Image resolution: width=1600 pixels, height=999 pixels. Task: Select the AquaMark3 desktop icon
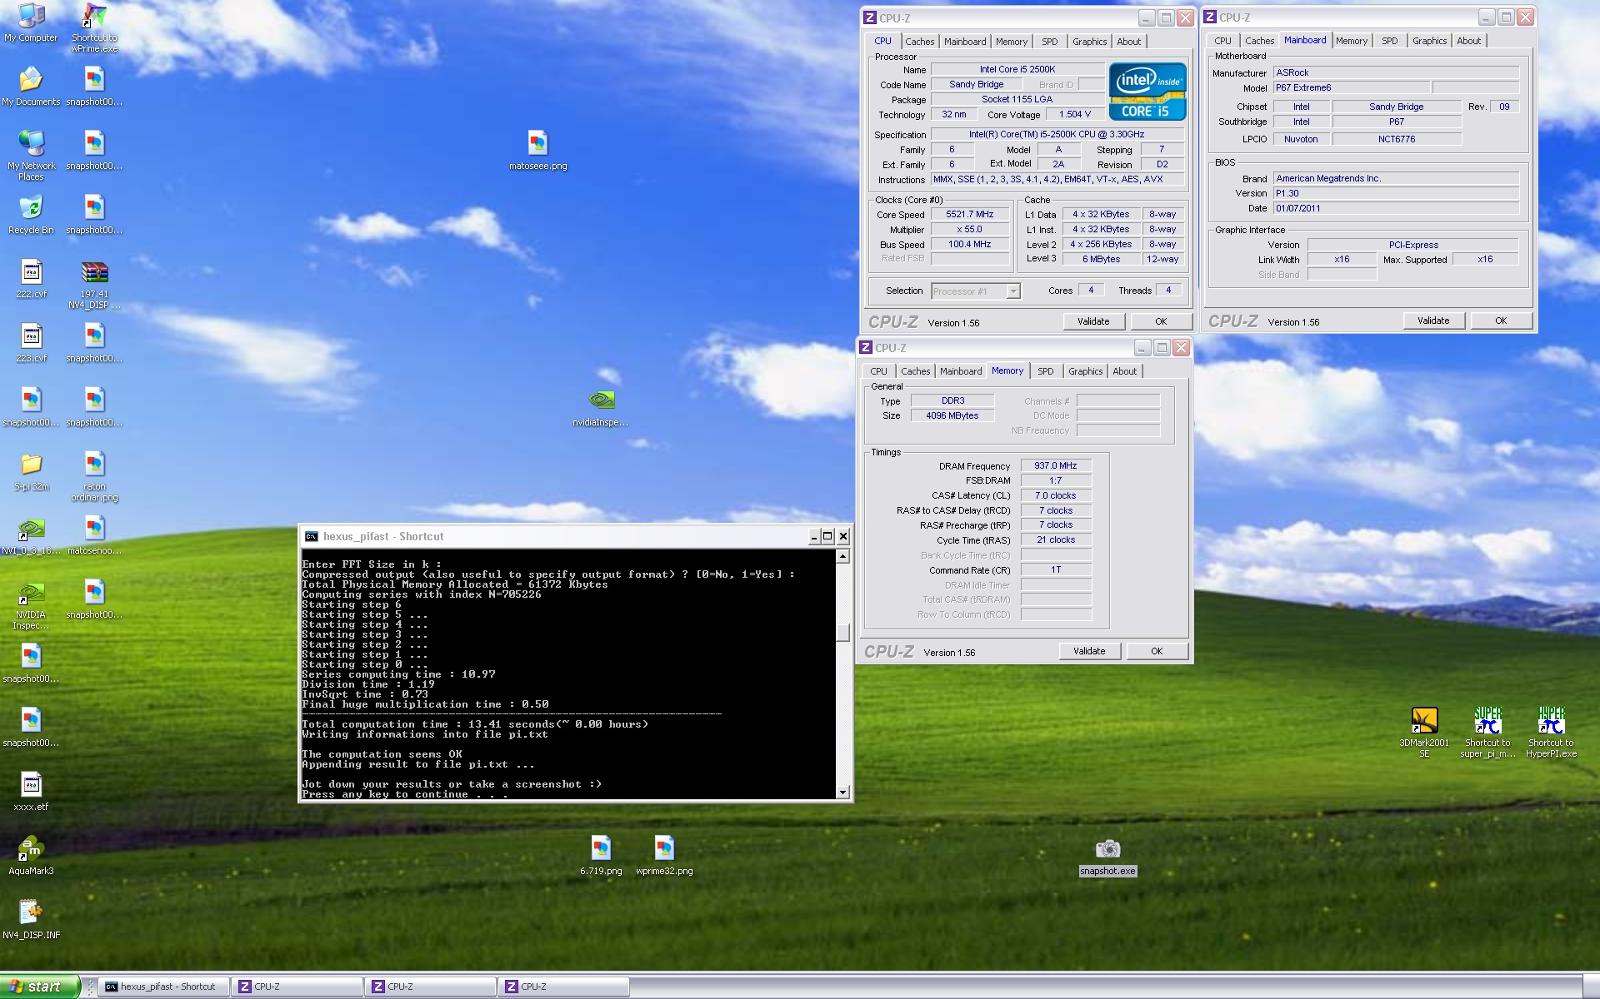pos(31,855)
